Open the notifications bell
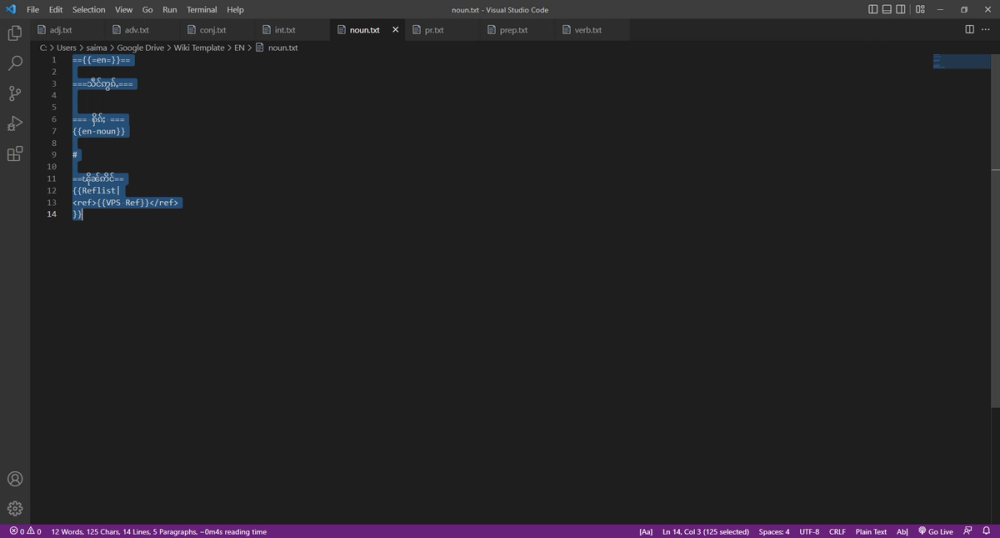The image size is (1000, 538). (x=986, y=531)
